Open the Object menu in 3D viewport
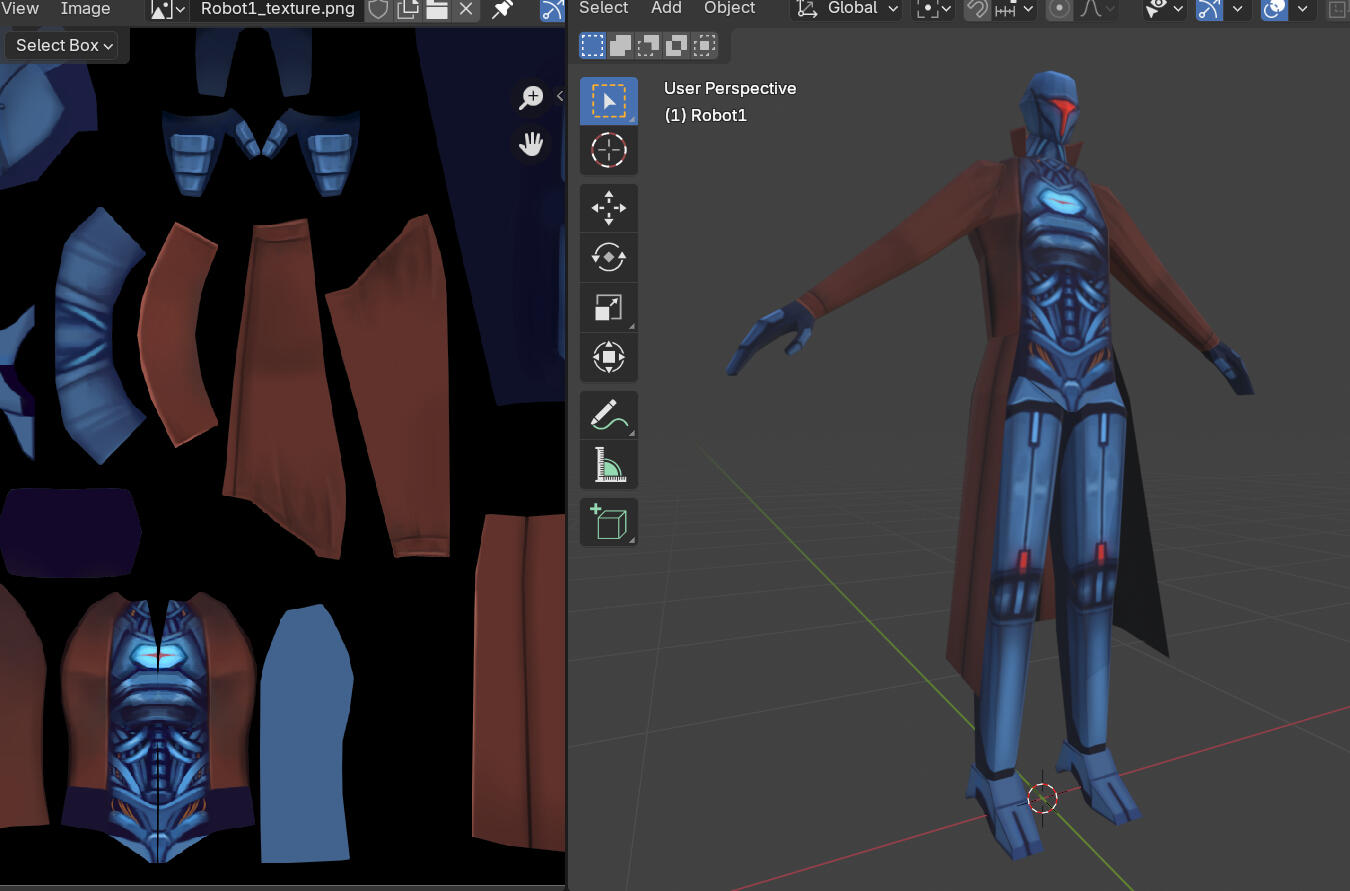Viewport: 1350px width, 891px height. [x=729, y=8]
